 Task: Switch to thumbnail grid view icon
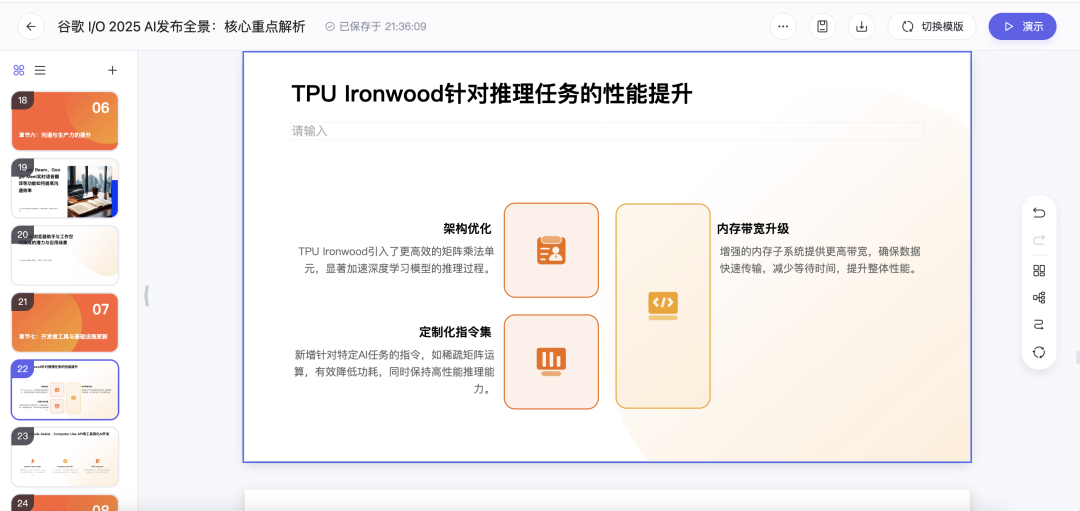pos(19,70)
